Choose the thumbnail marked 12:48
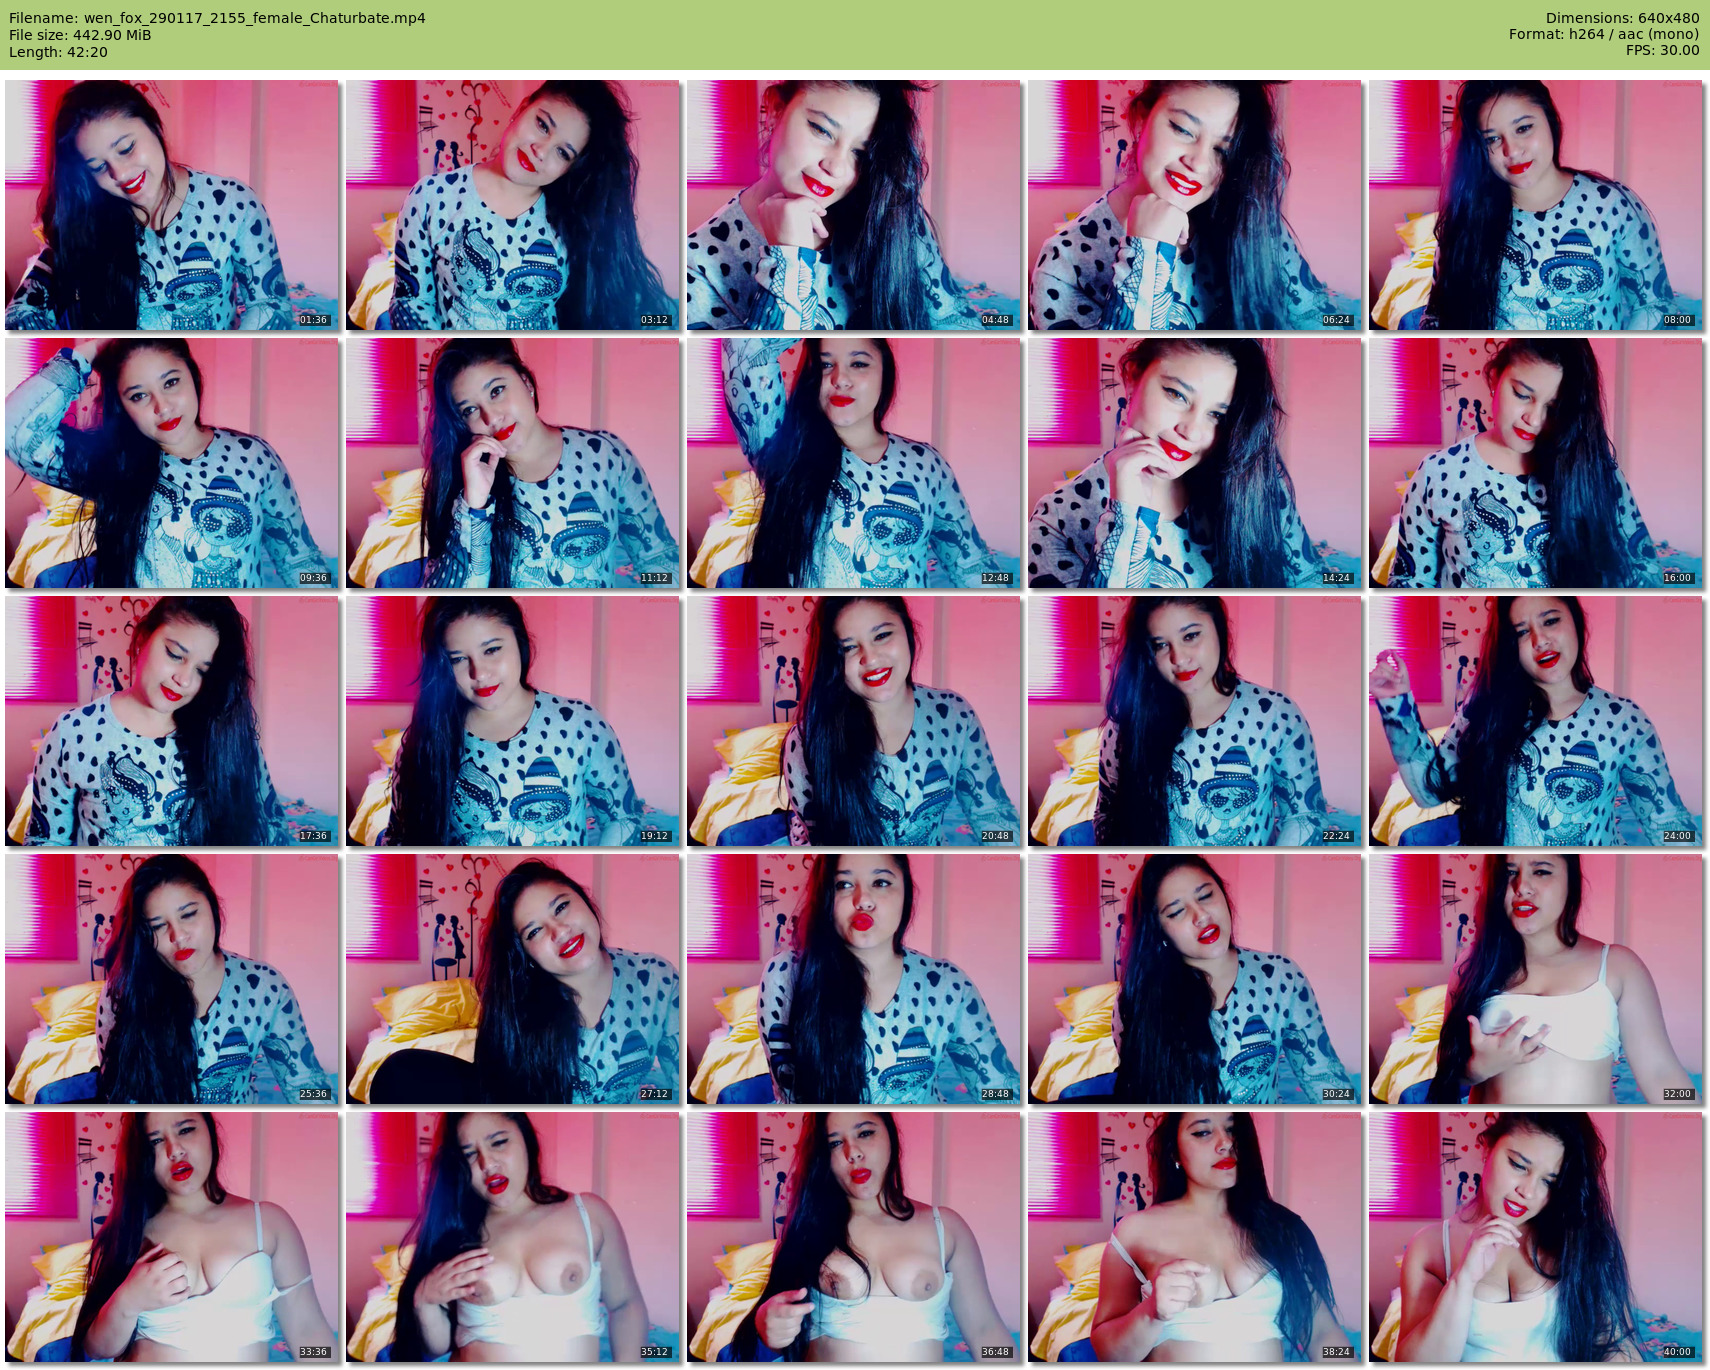Viewport: 1710px width, 1370px height. [853, 463]
